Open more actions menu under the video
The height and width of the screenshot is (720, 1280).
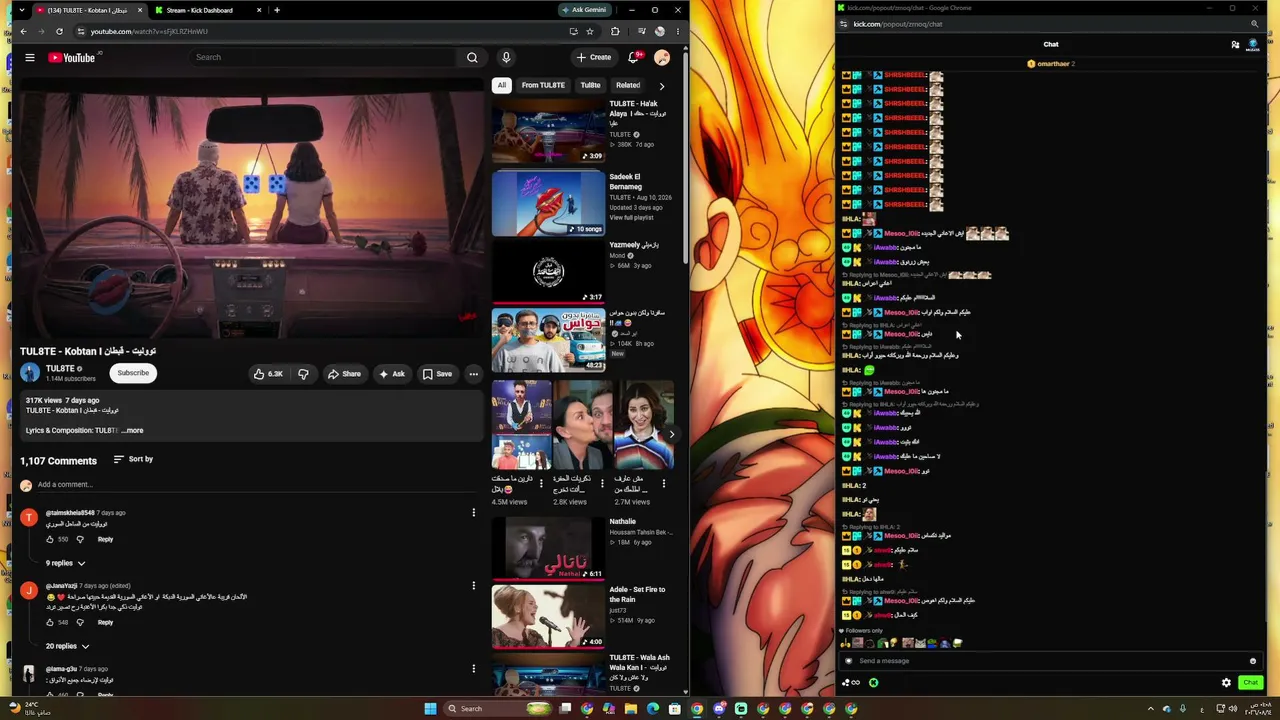point(474,374)
